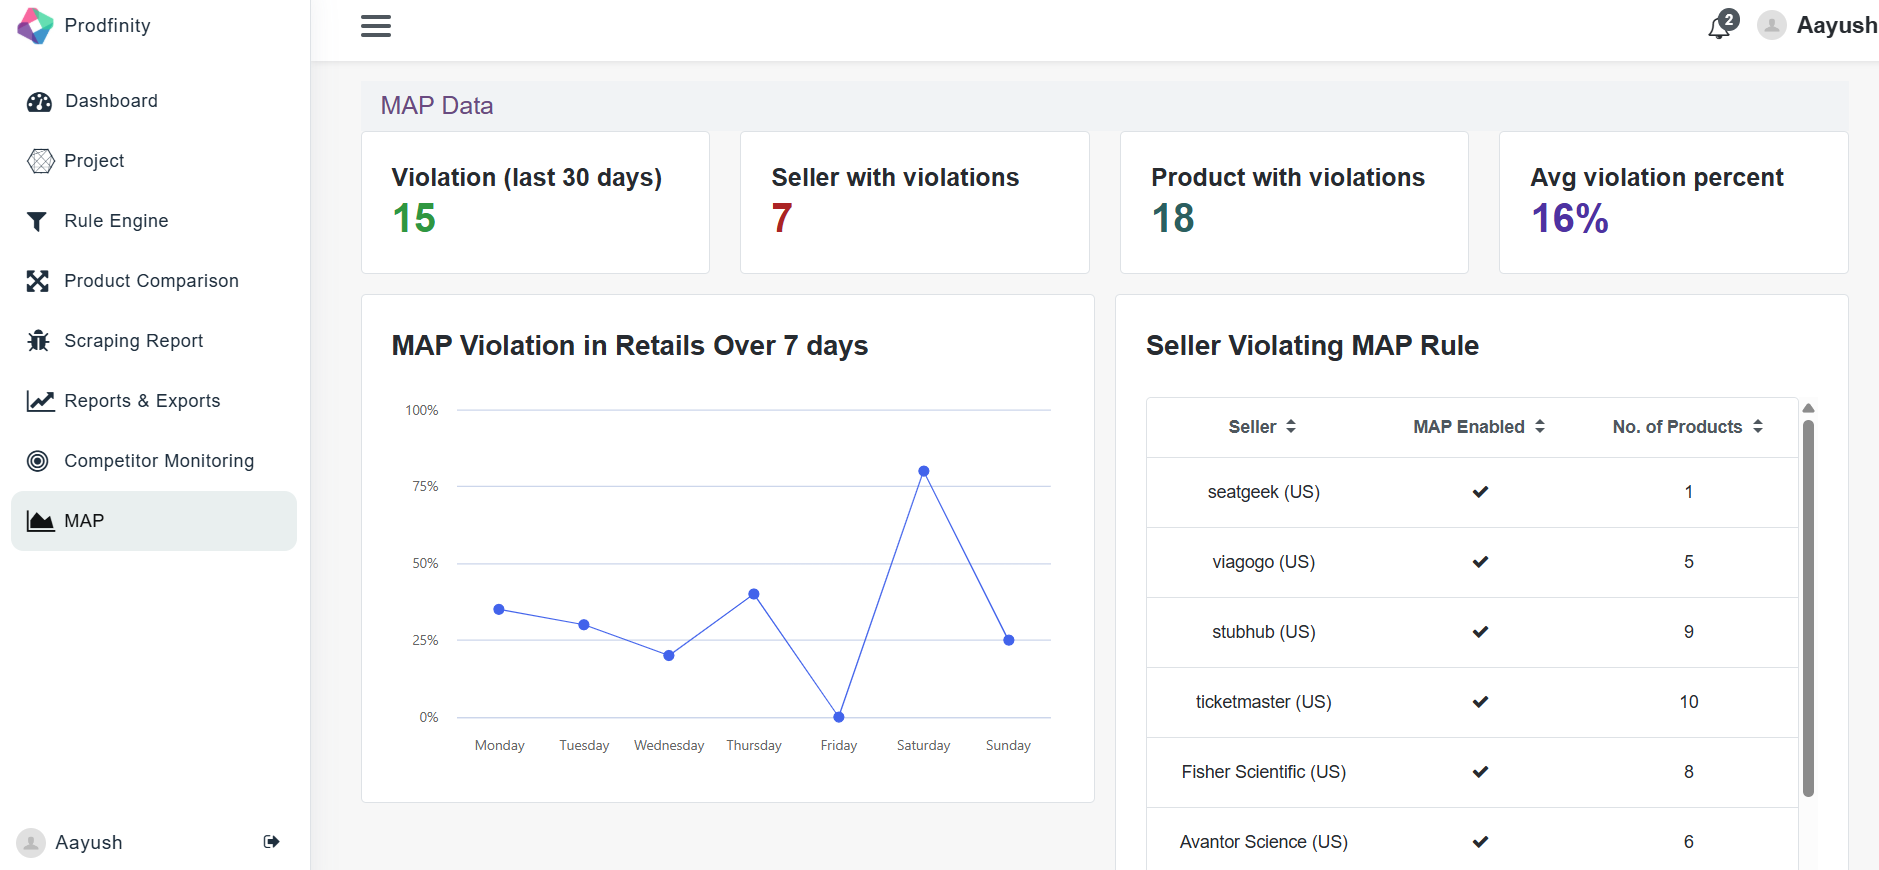Click Avantor Science MAP Enabled checkmark
Viewport: 1879px width, 870px height.
point(1481,842)
